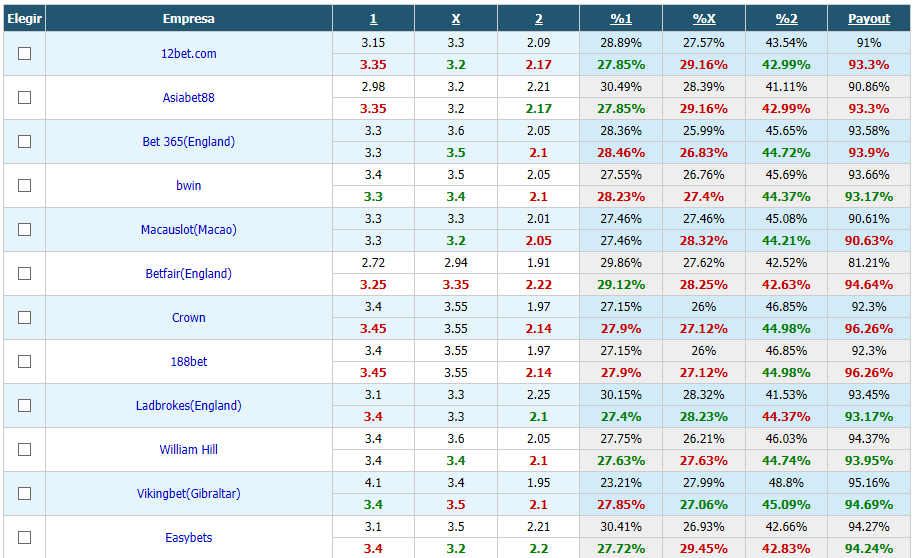Tick the checkbox for Asiabet88

point(25,97)
